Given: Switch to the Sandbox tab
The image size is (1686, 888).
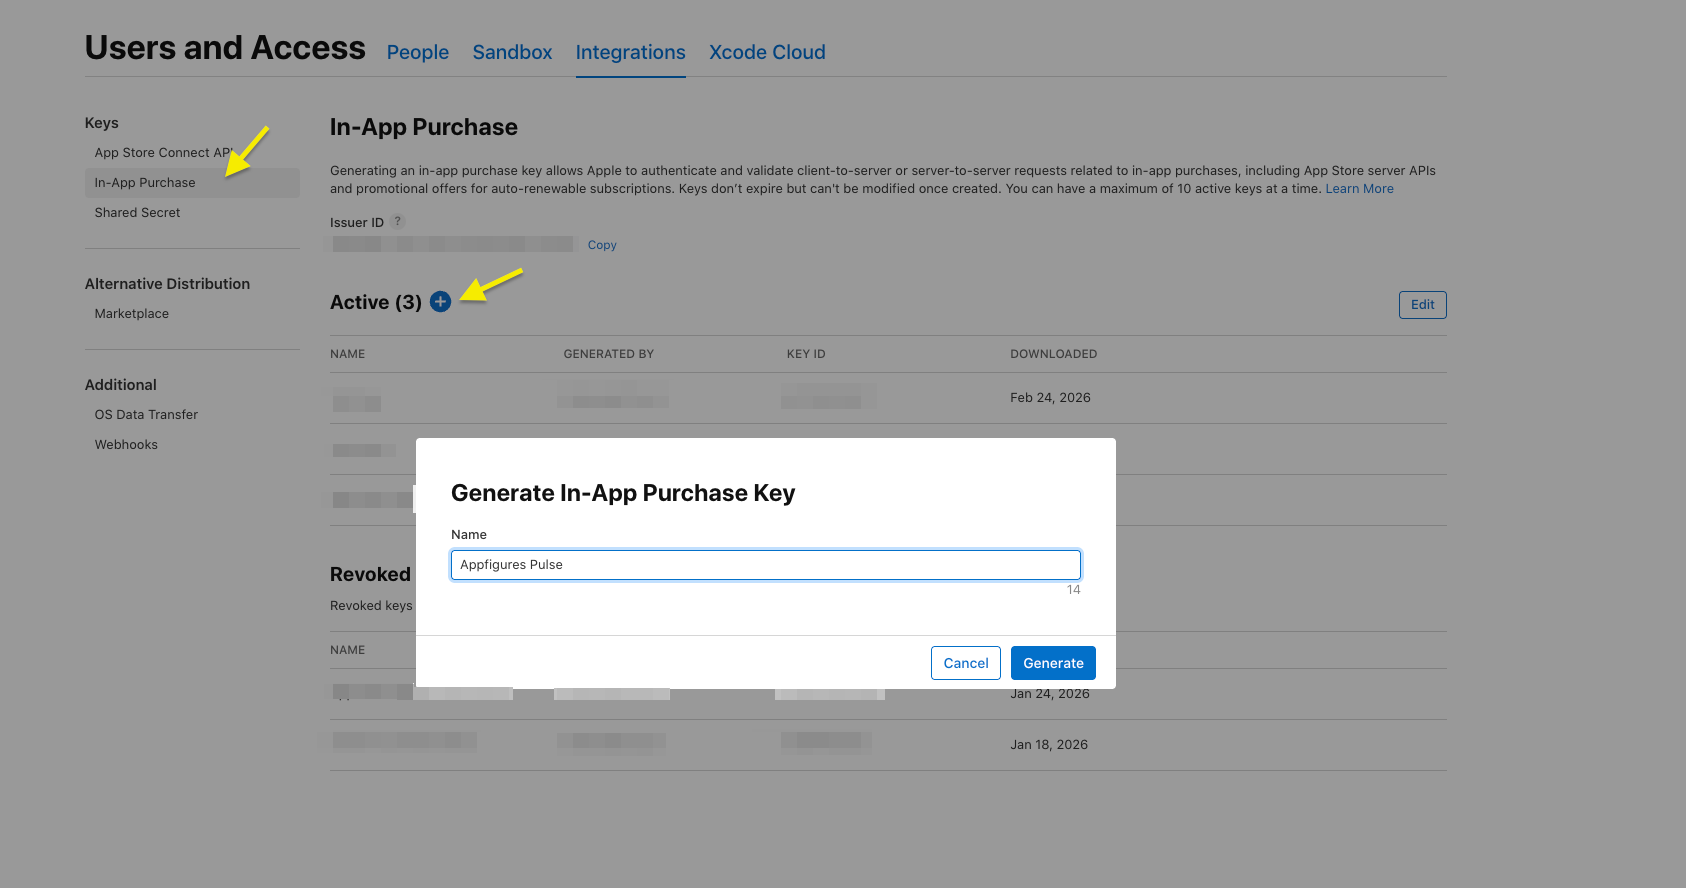Looking at the screenshot, I should coord(512,52).
